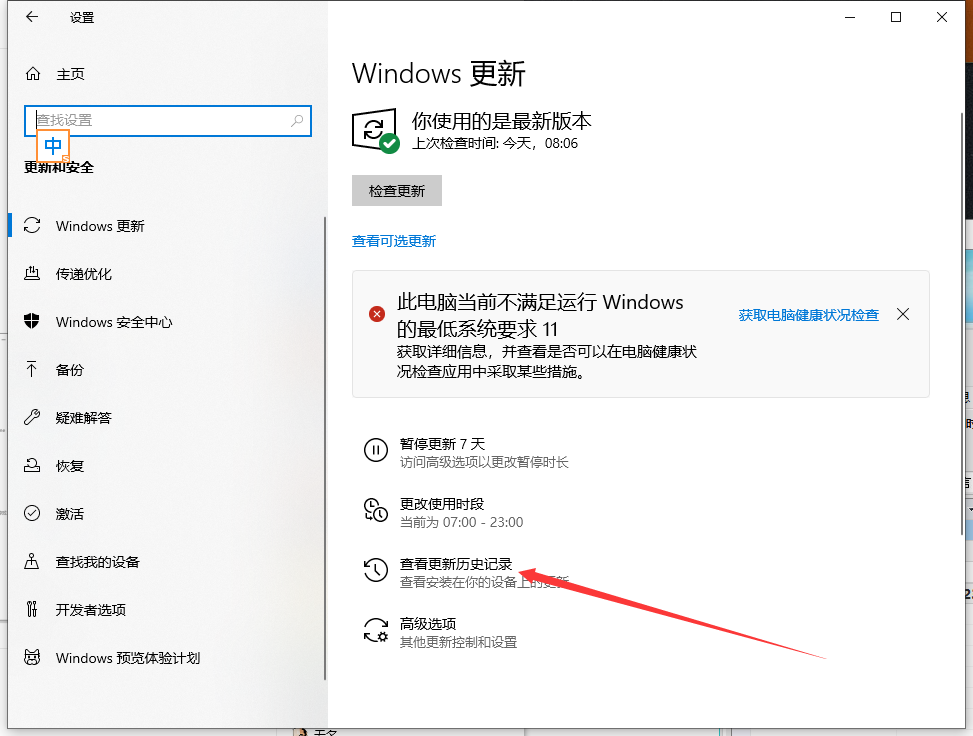This screenshot has width=973, height=736.
Task: Click the Windows 更新 sync icon in sidebar
Action: click(32, 225)
